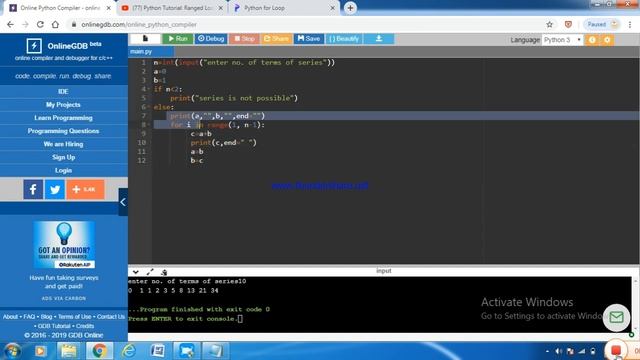The height and width of the screenshot is (360, 640).
Task: Toggle the fold arrow on line 8 for loop
Action: 149,125
